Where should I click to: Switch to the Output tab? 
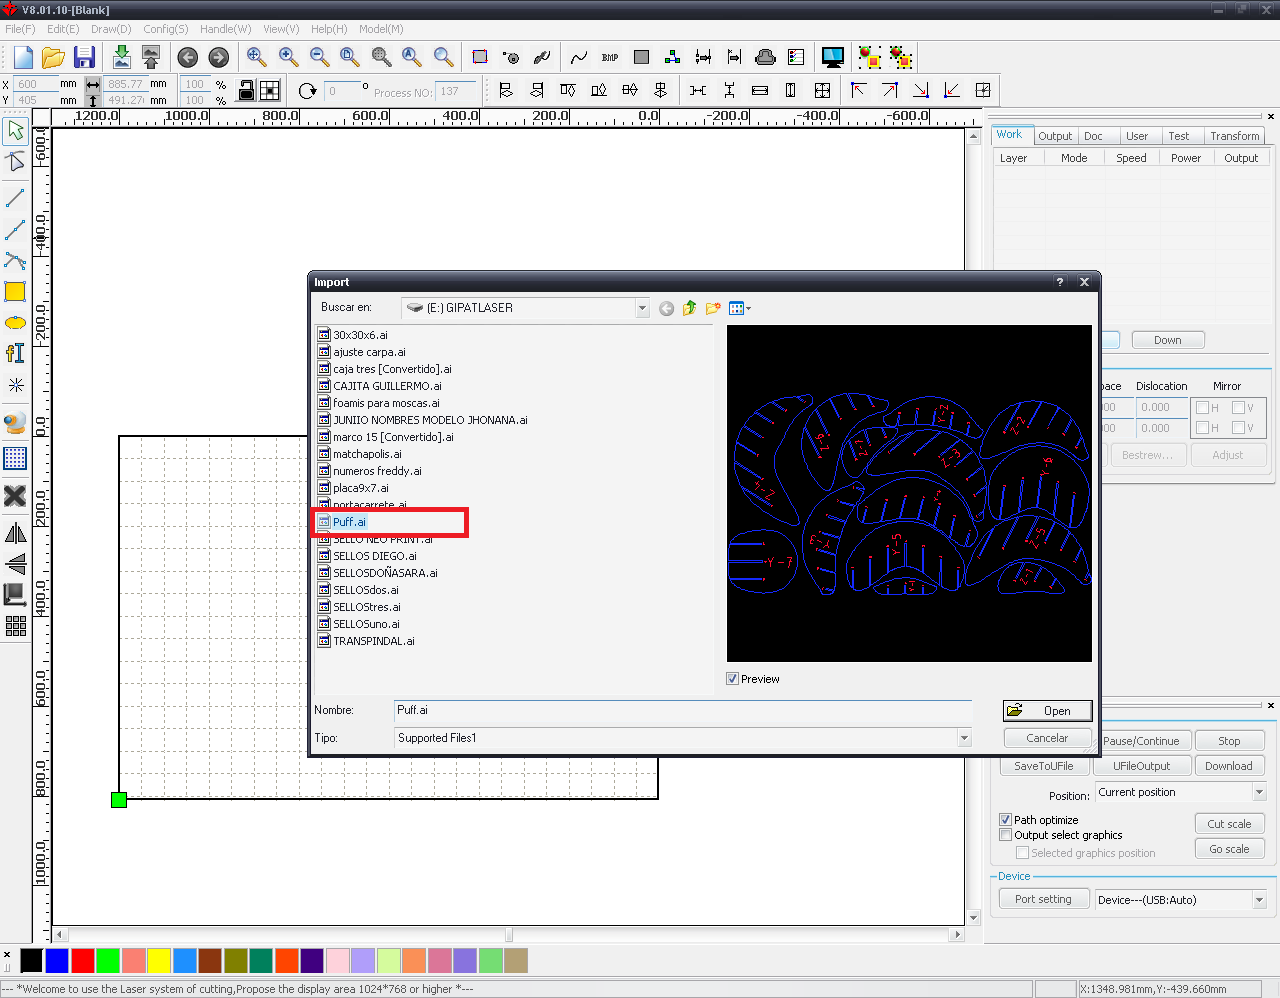1055,136
